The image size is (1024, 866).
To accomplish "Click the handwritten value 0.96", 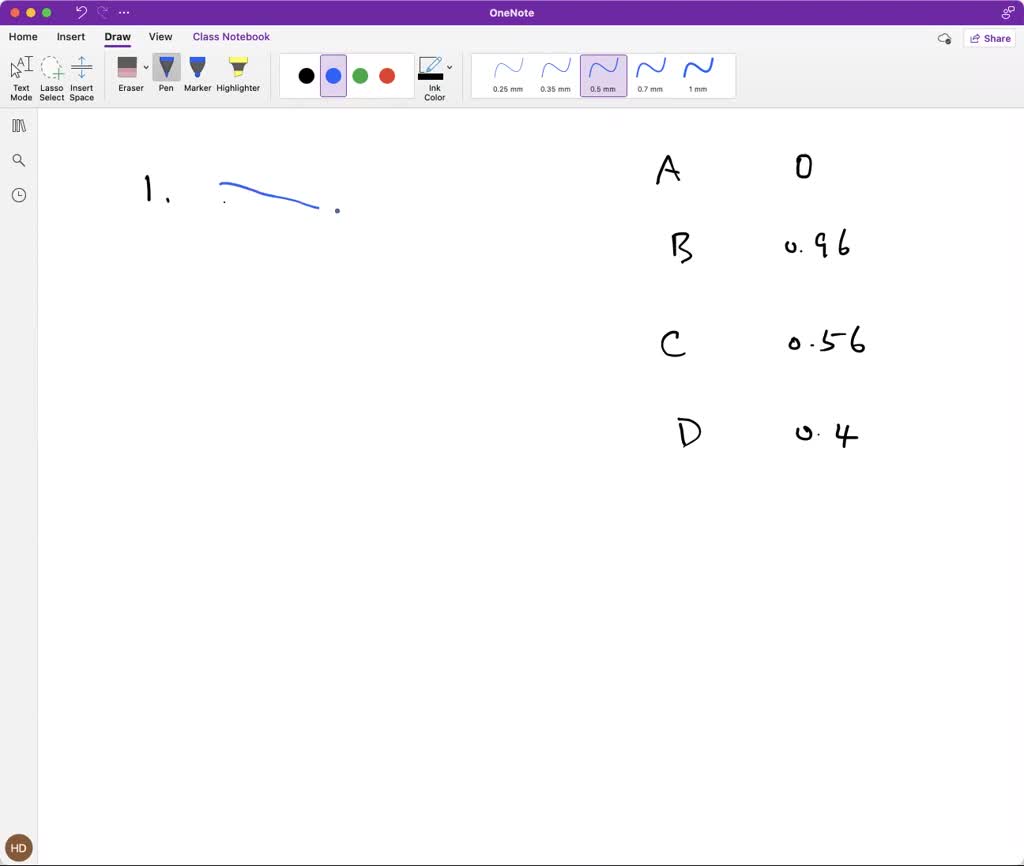I will tap(817, 245).
